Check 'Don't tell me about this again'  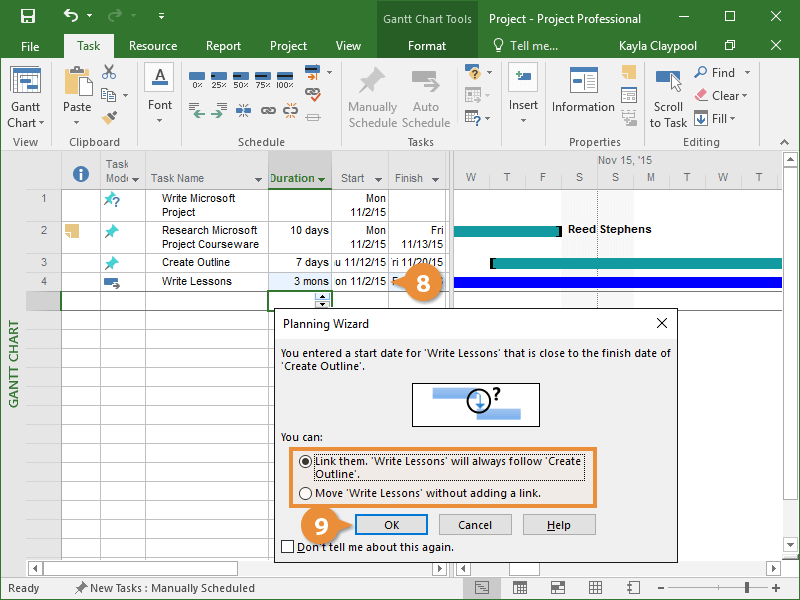tap(288, 547)
